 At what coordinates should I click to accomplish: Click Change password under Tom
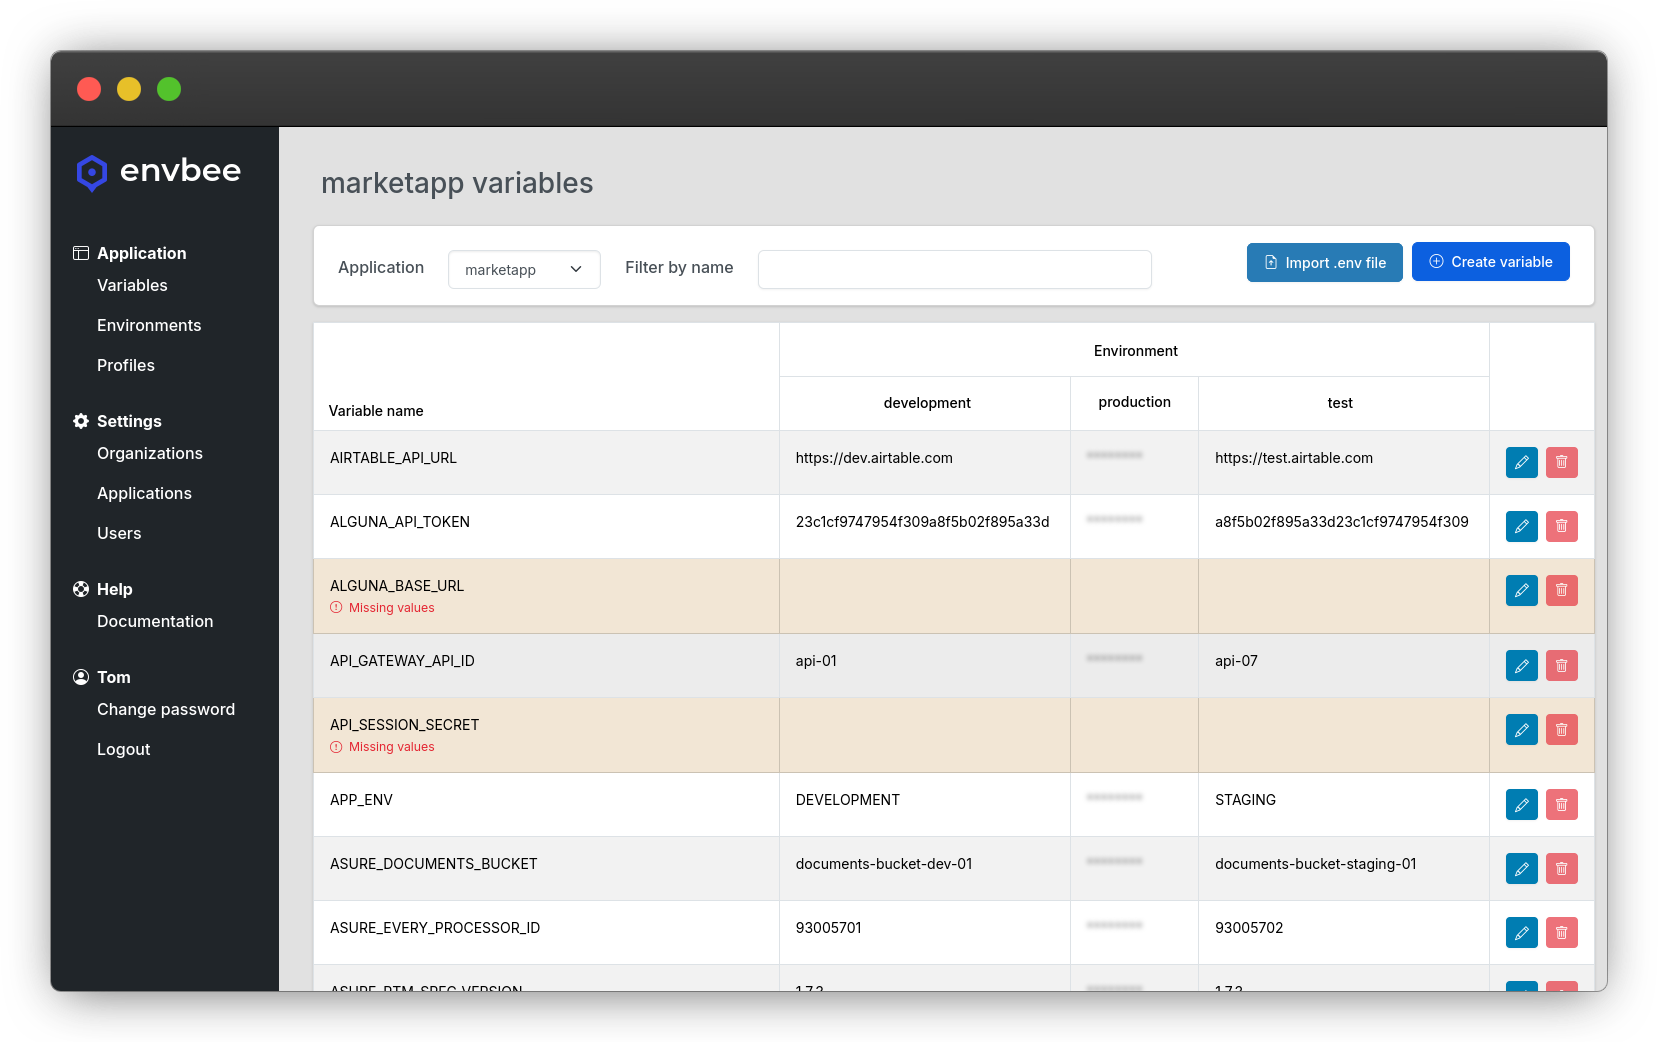pyautogui.click(x=166, y=709)
